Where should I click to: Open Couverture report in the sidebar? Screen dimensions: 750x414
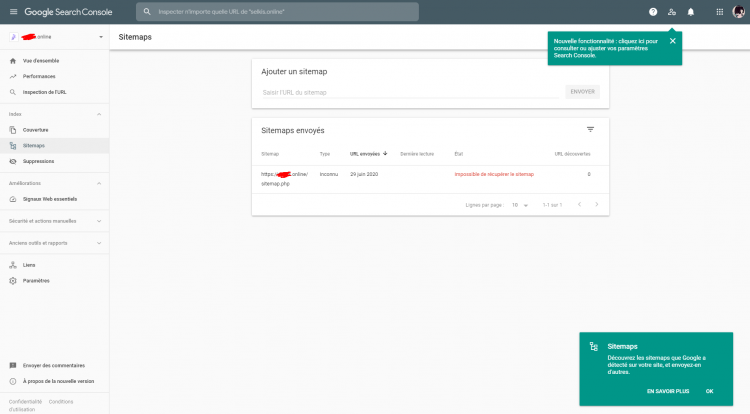pos(36,130)
